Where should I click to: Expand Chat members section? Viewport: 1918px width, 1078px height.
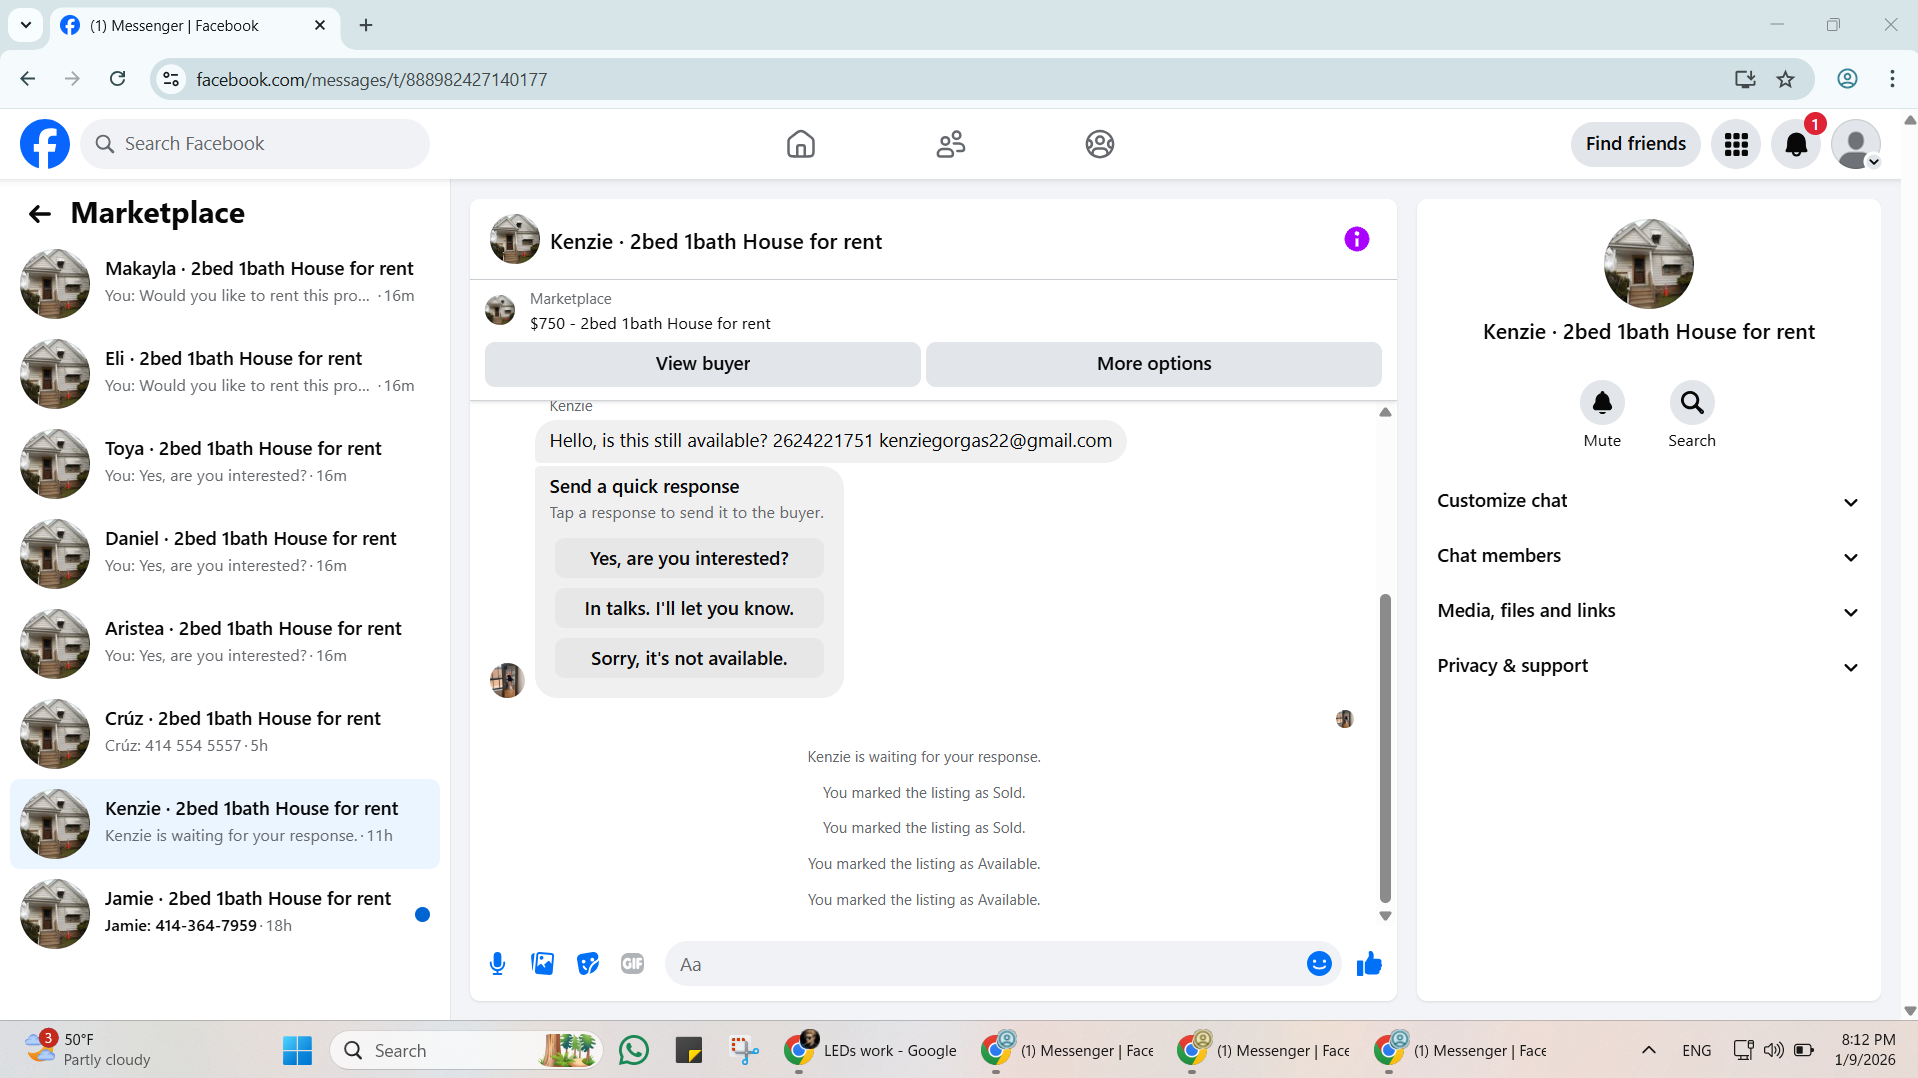click(1648, 556)
